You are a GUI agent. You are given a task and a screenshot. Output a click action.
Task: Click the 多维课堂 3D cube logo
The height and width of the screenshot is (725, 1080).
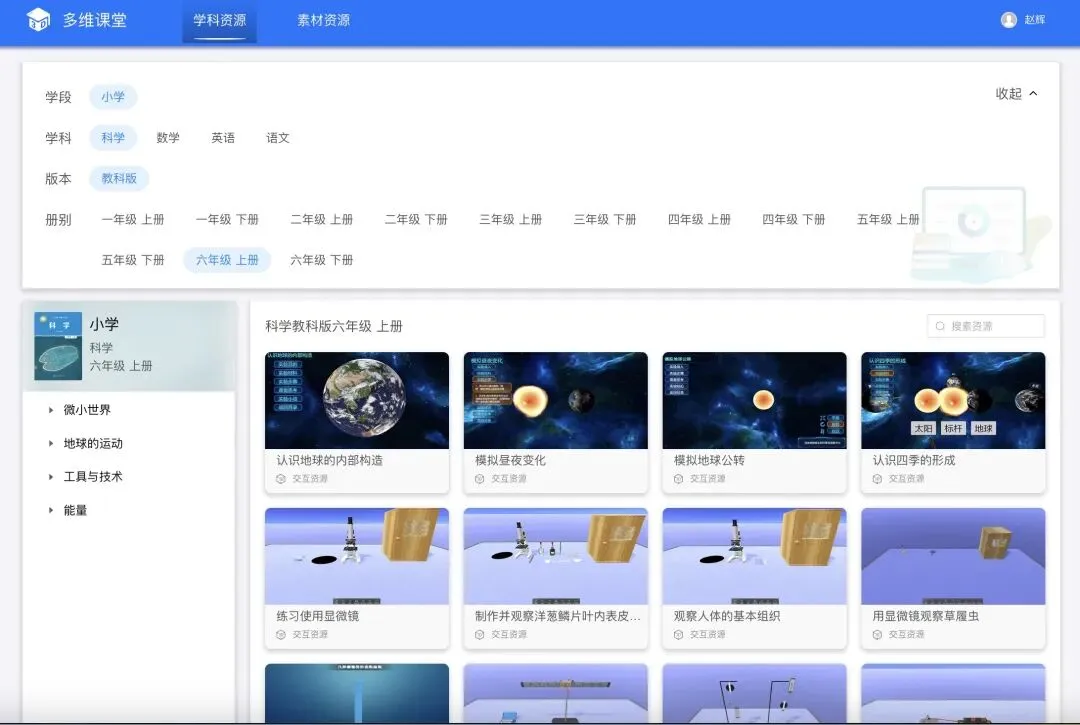[x=39, y=19]
